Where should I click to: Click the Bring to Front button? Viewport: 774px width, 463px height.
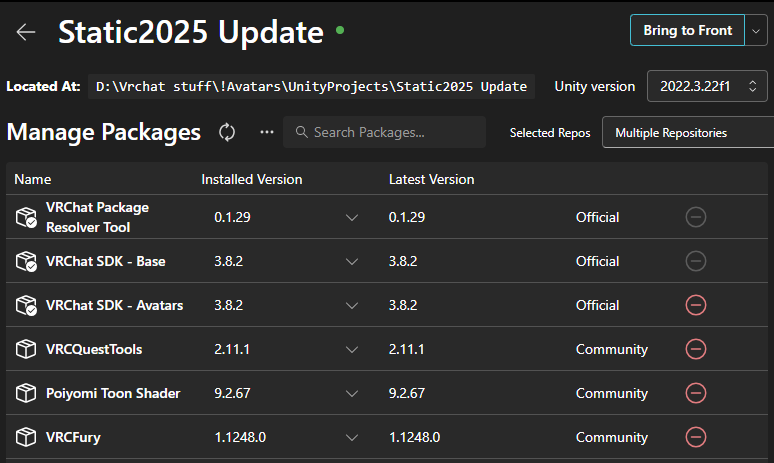(x=687, y=30)
